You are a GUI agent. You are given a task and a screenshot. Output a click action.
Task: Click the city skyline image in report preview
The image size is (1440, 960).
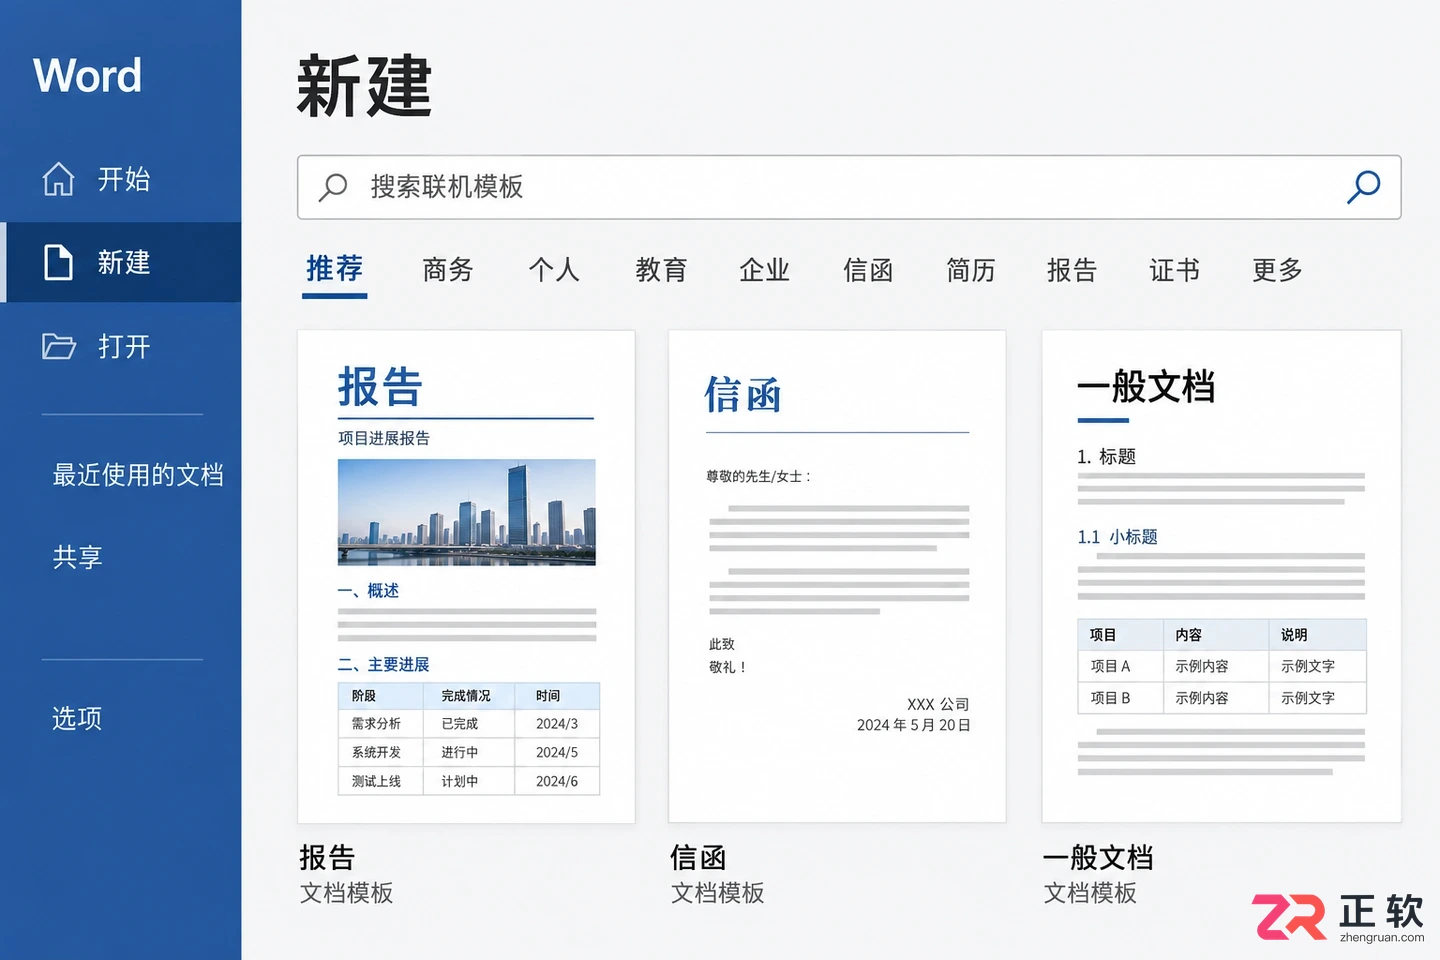[467, 512]
